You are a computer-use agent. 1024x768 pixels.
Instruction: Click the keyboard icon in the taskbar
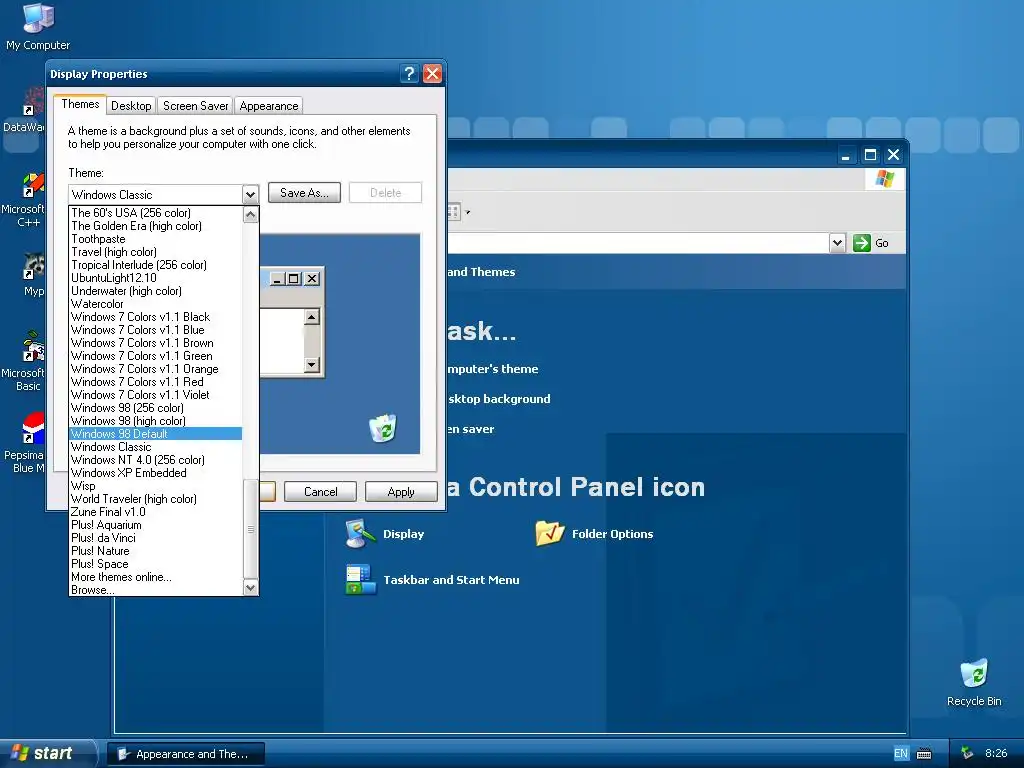[924, 754]
